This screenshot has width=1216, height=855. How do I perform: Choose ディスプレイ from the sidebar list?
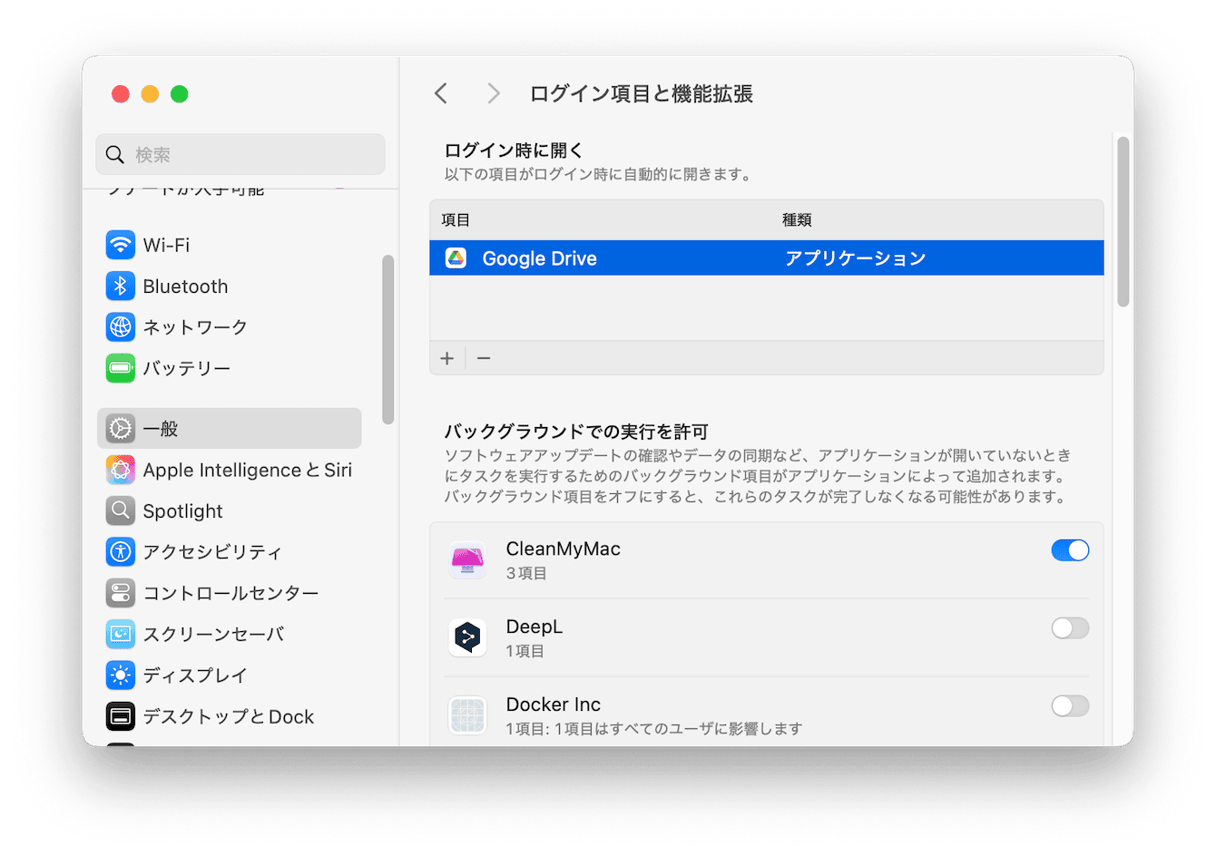[194, 675]
